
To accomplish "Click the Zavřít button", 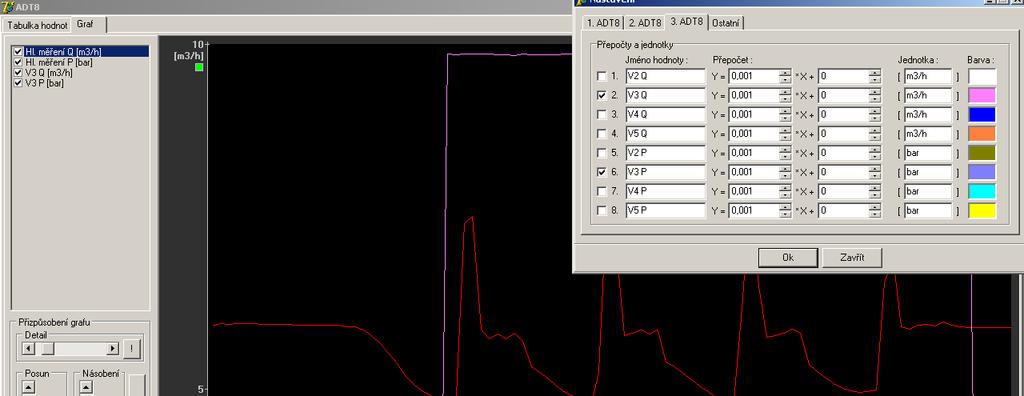I will coord(852,257).
